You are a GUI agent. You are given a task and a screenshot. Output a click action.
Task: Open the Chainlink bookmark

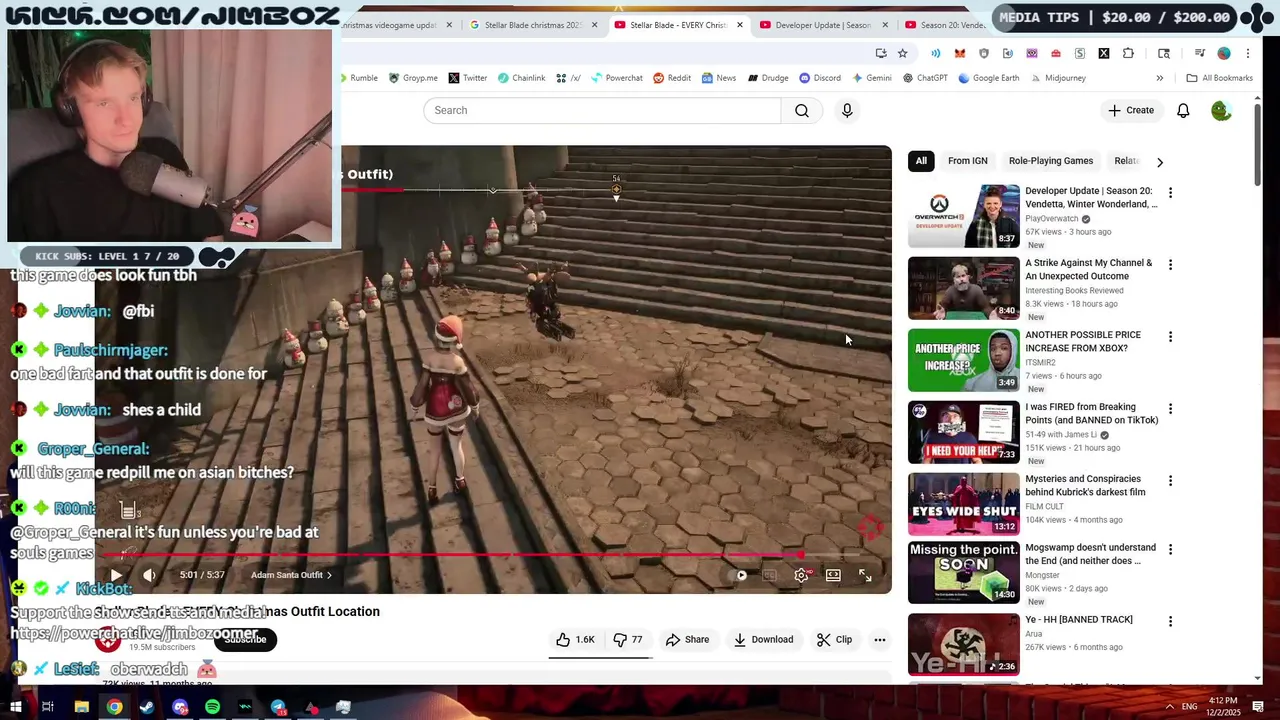521,78
